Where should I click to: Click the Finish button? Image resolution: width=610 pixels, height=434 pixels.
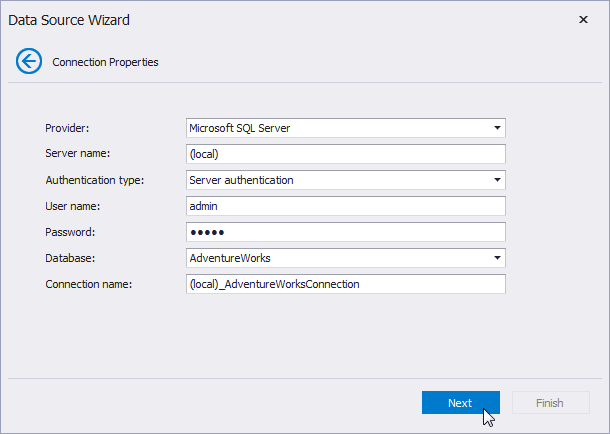coord(549,403)
